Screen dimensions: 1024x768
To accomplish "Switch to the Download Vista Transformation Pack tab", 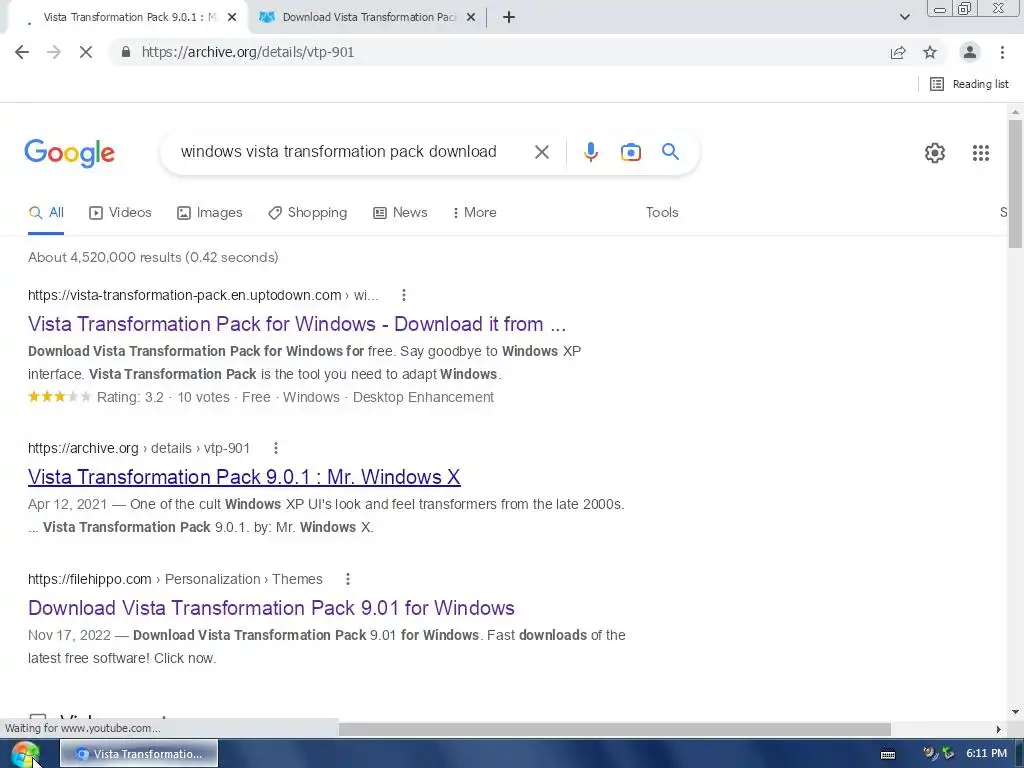I will pyautogui.click(x=368, y=18).
